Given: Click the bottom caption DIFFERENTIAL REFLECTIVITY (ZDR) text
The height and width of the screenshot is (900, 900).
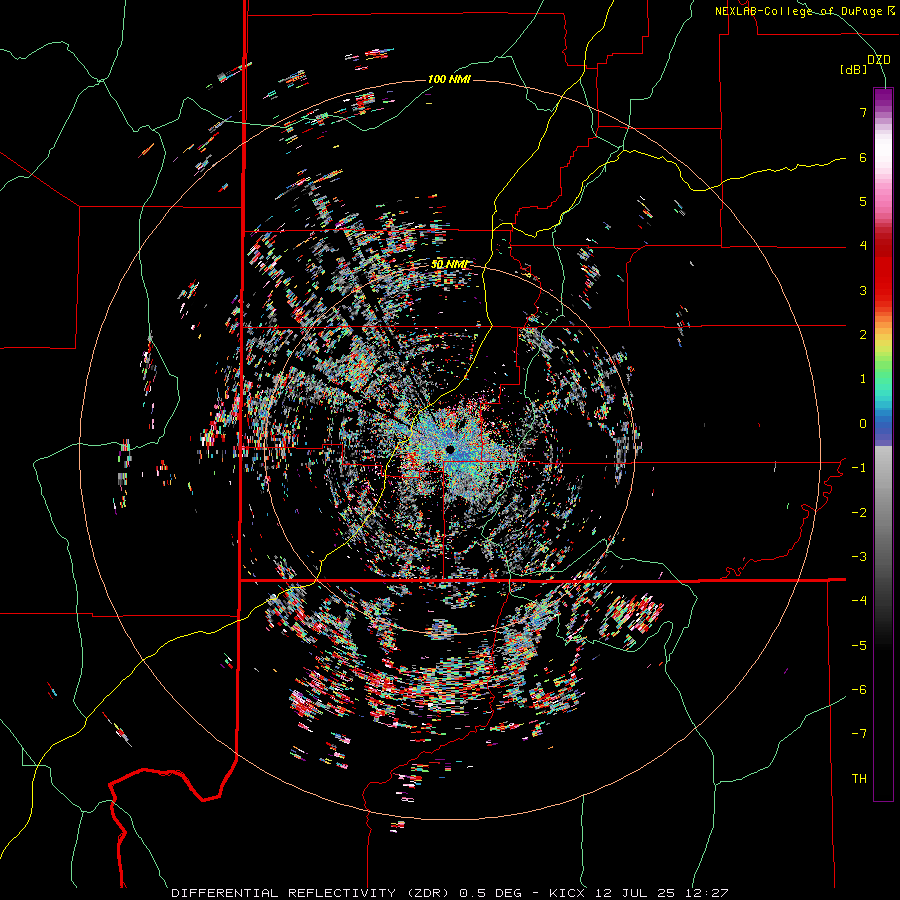Looking at the screenshot, I should pyautogui.click(x=312, y=893).
